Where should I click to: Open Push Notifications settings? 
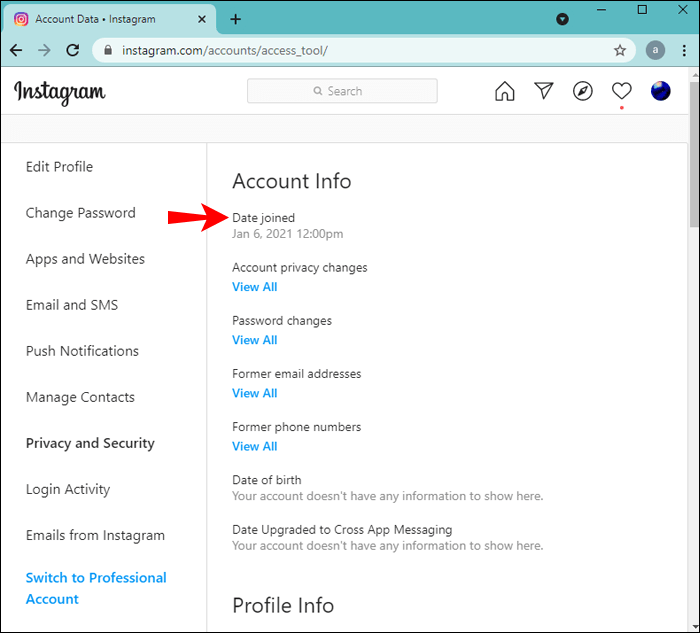pos(82,351)
